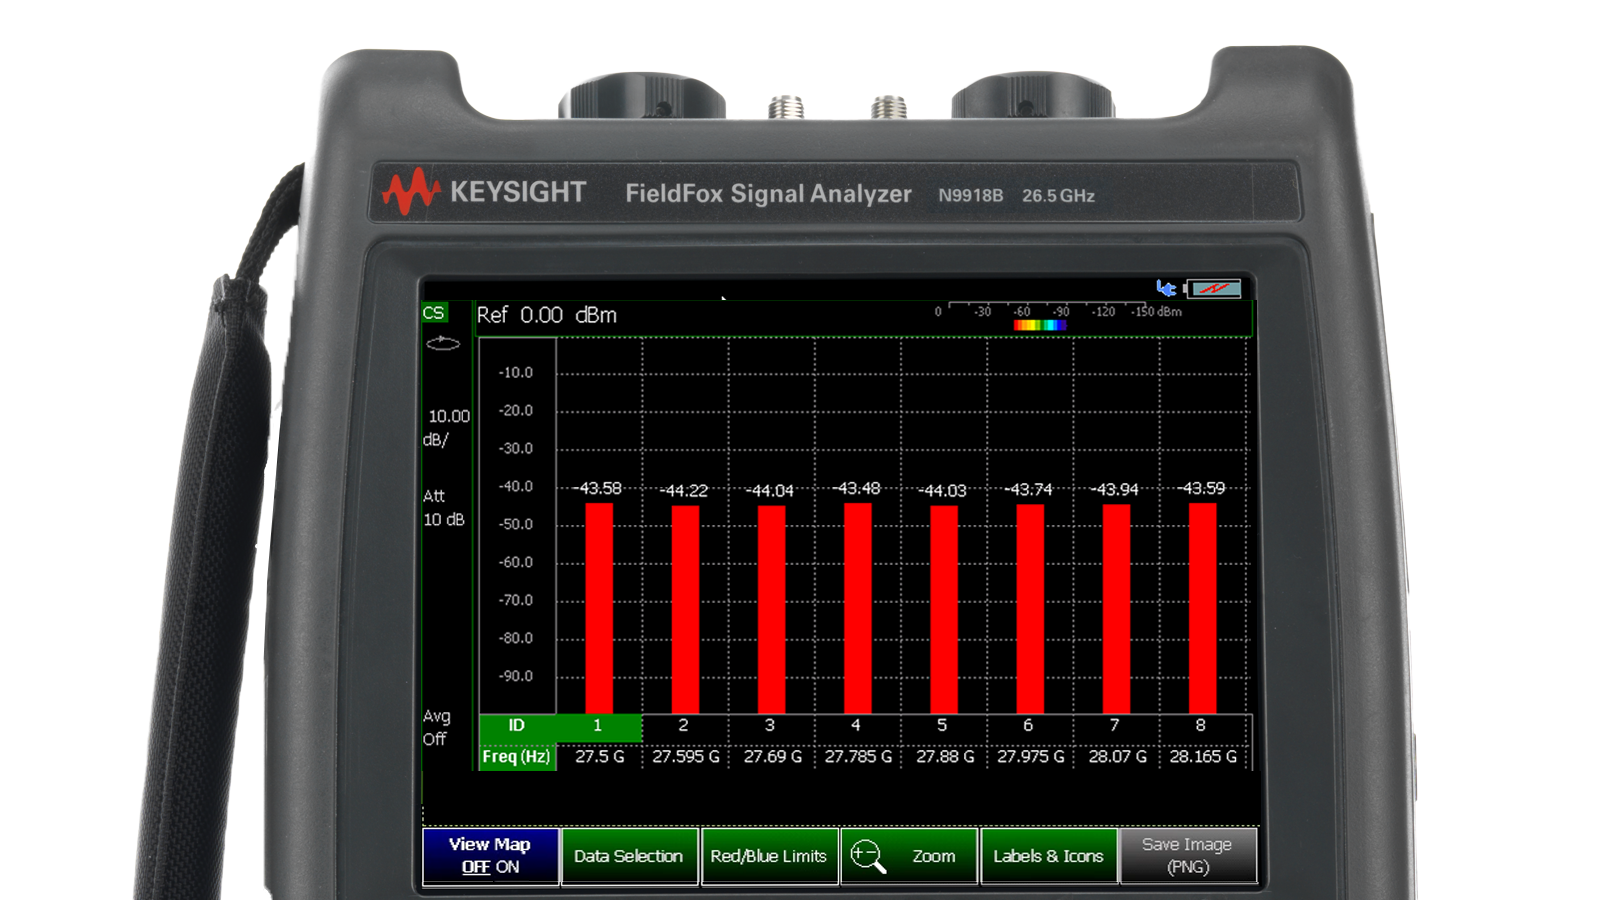Click the blue connection status icon
Image resolution: width=1600 pixels, height=900 pixels.
tap(1166, 288)
